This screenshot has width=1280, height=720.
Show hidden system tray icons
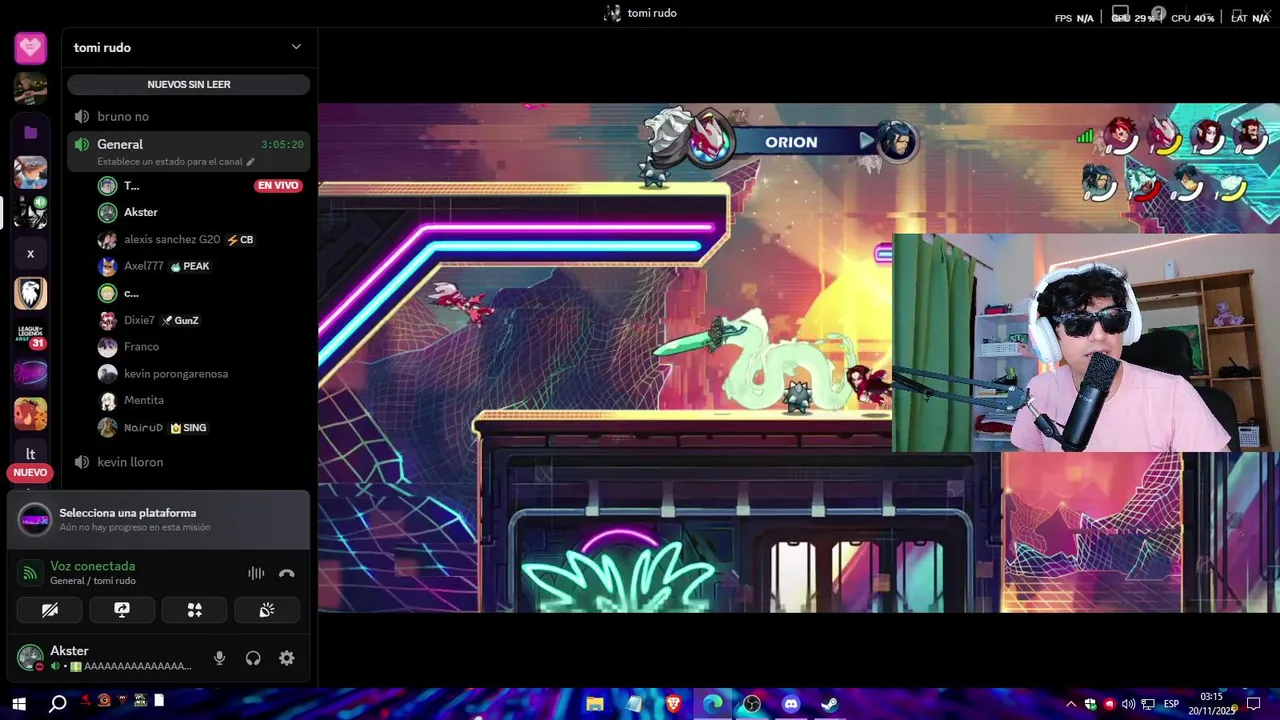[x=1071, y=704]
